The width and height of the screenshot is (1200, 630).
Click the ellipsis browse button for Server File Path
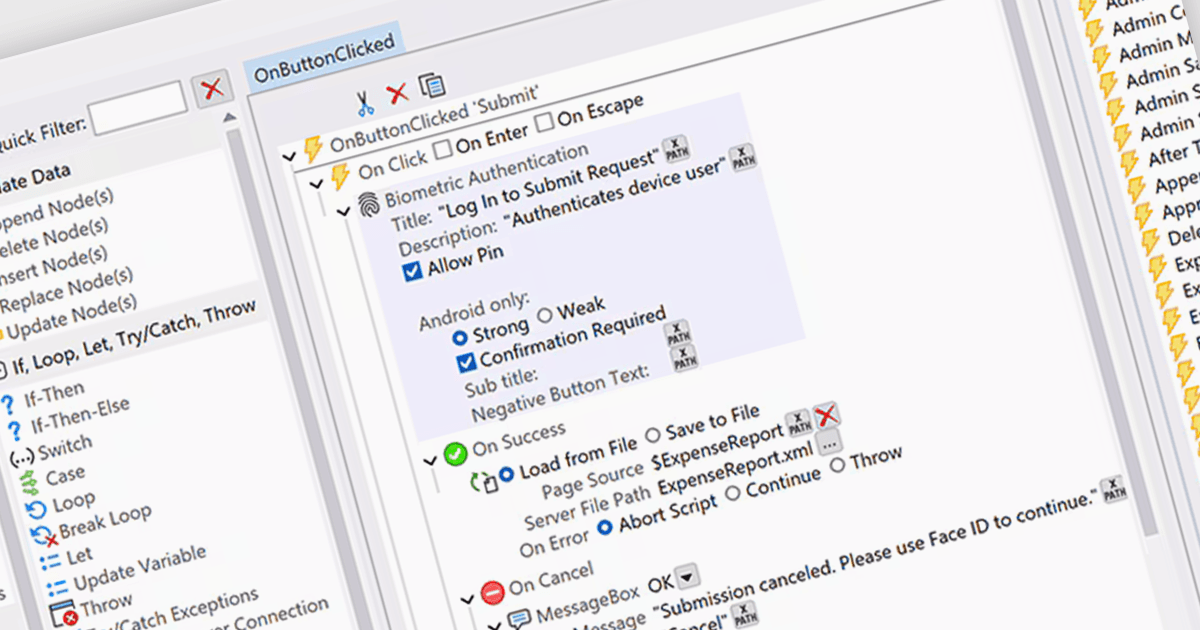tap(829, 443)
